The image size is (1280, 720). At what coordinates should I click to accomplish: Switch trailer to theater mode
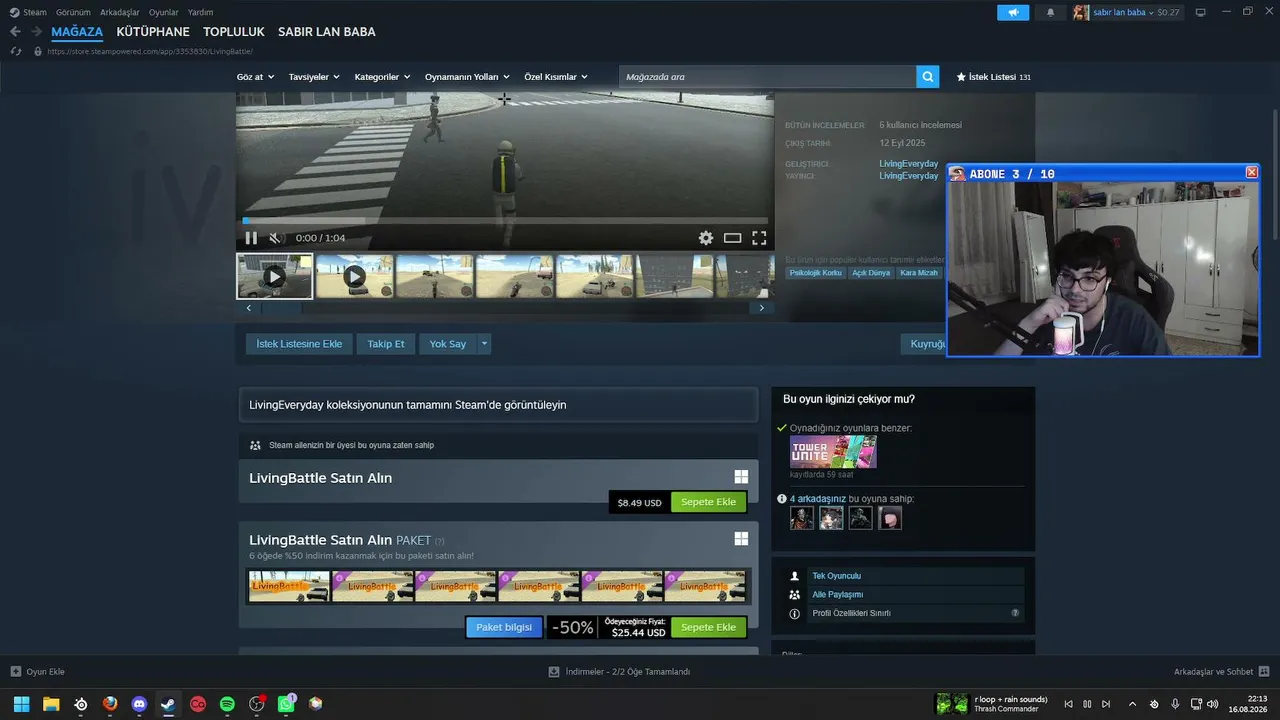click(733, 238)
